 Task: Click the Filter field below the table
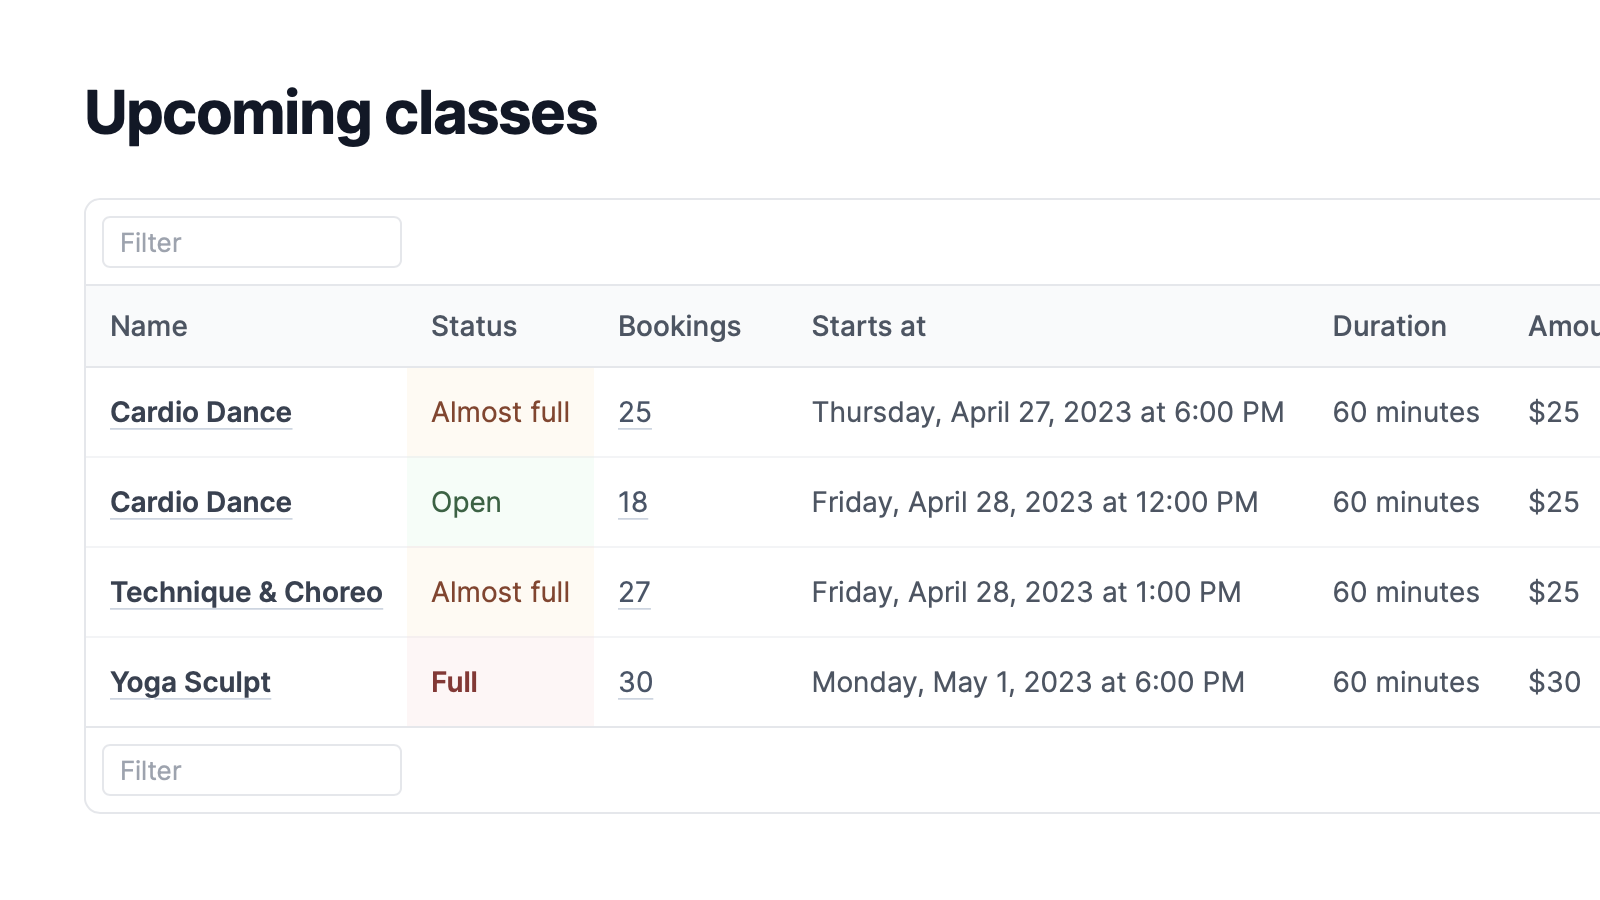click(x=251, y=770)
